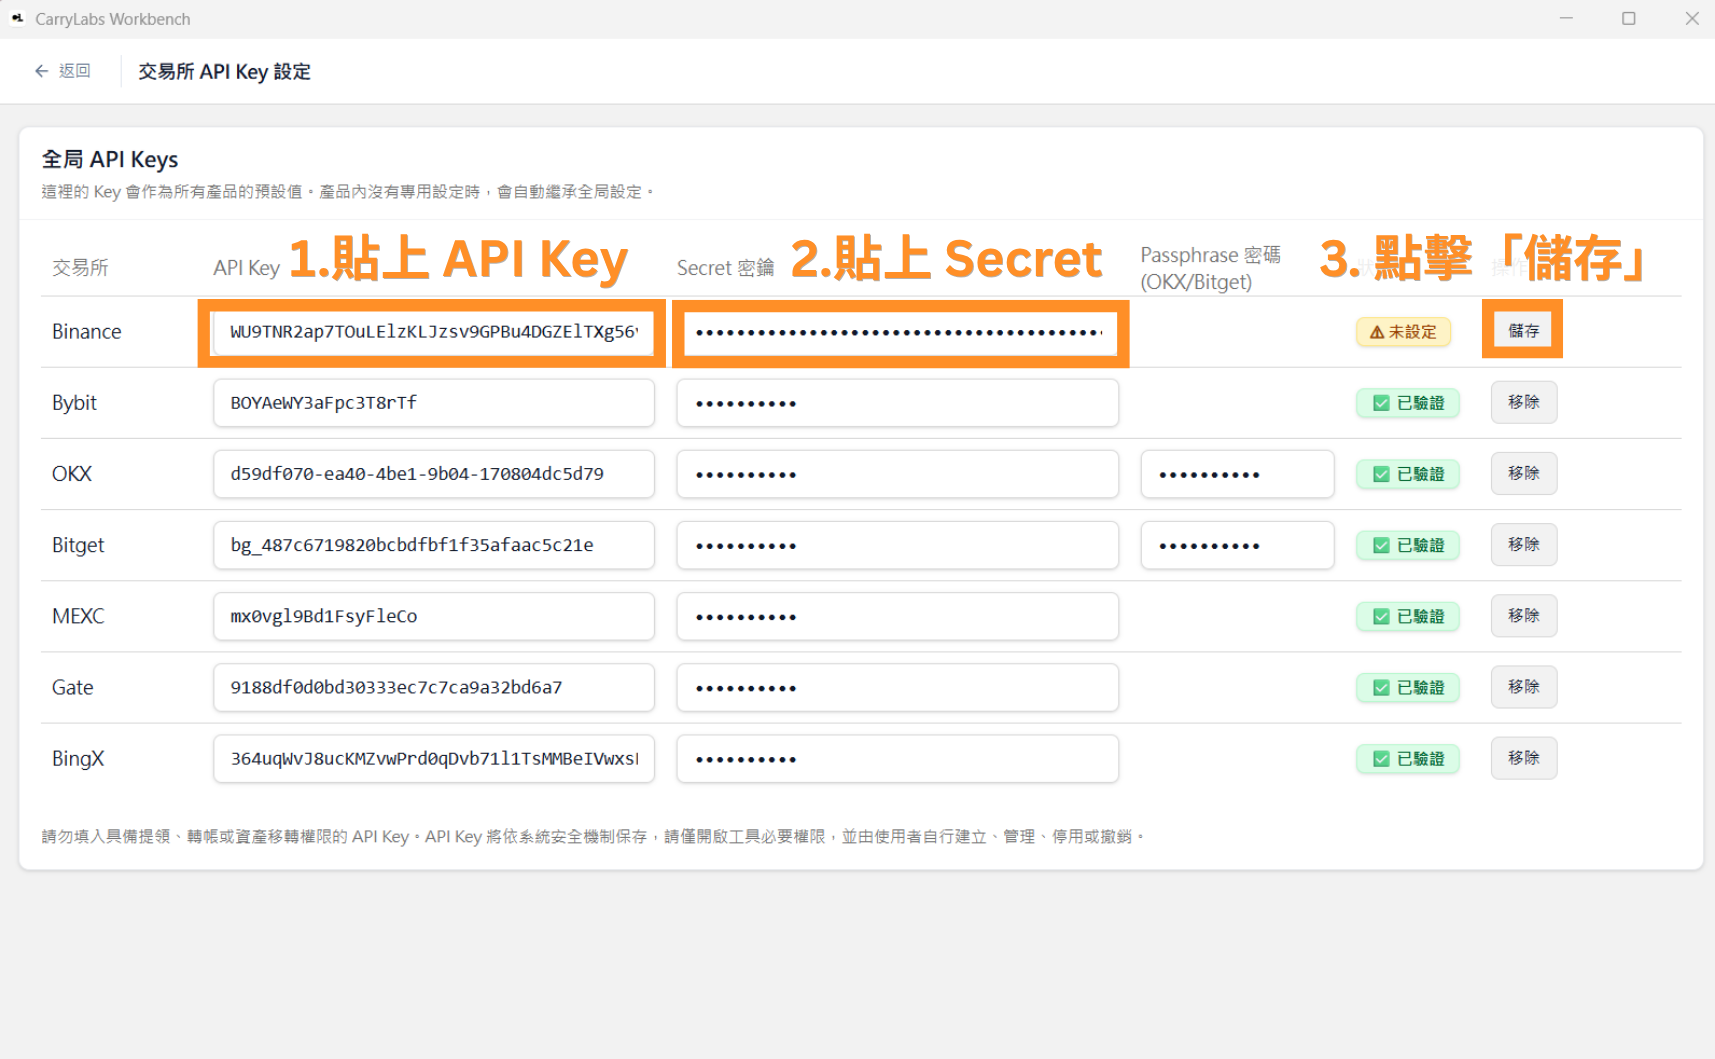Click the CarryLabs Workbench app icon
Viewport: 1715px width, 1059px height.
point(17,18)
